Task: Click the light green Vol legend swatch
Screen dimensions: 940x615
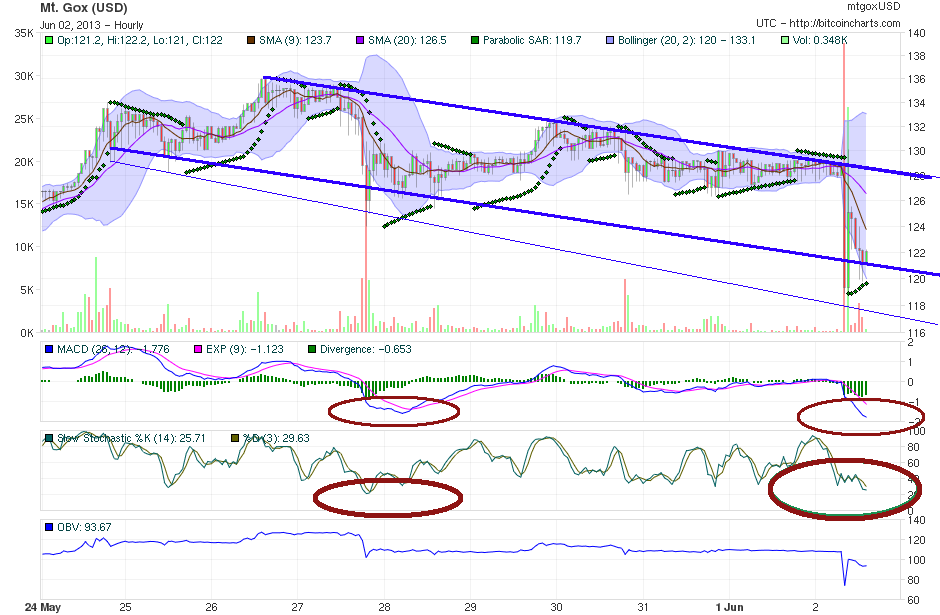Action: [x=785, y=40]
